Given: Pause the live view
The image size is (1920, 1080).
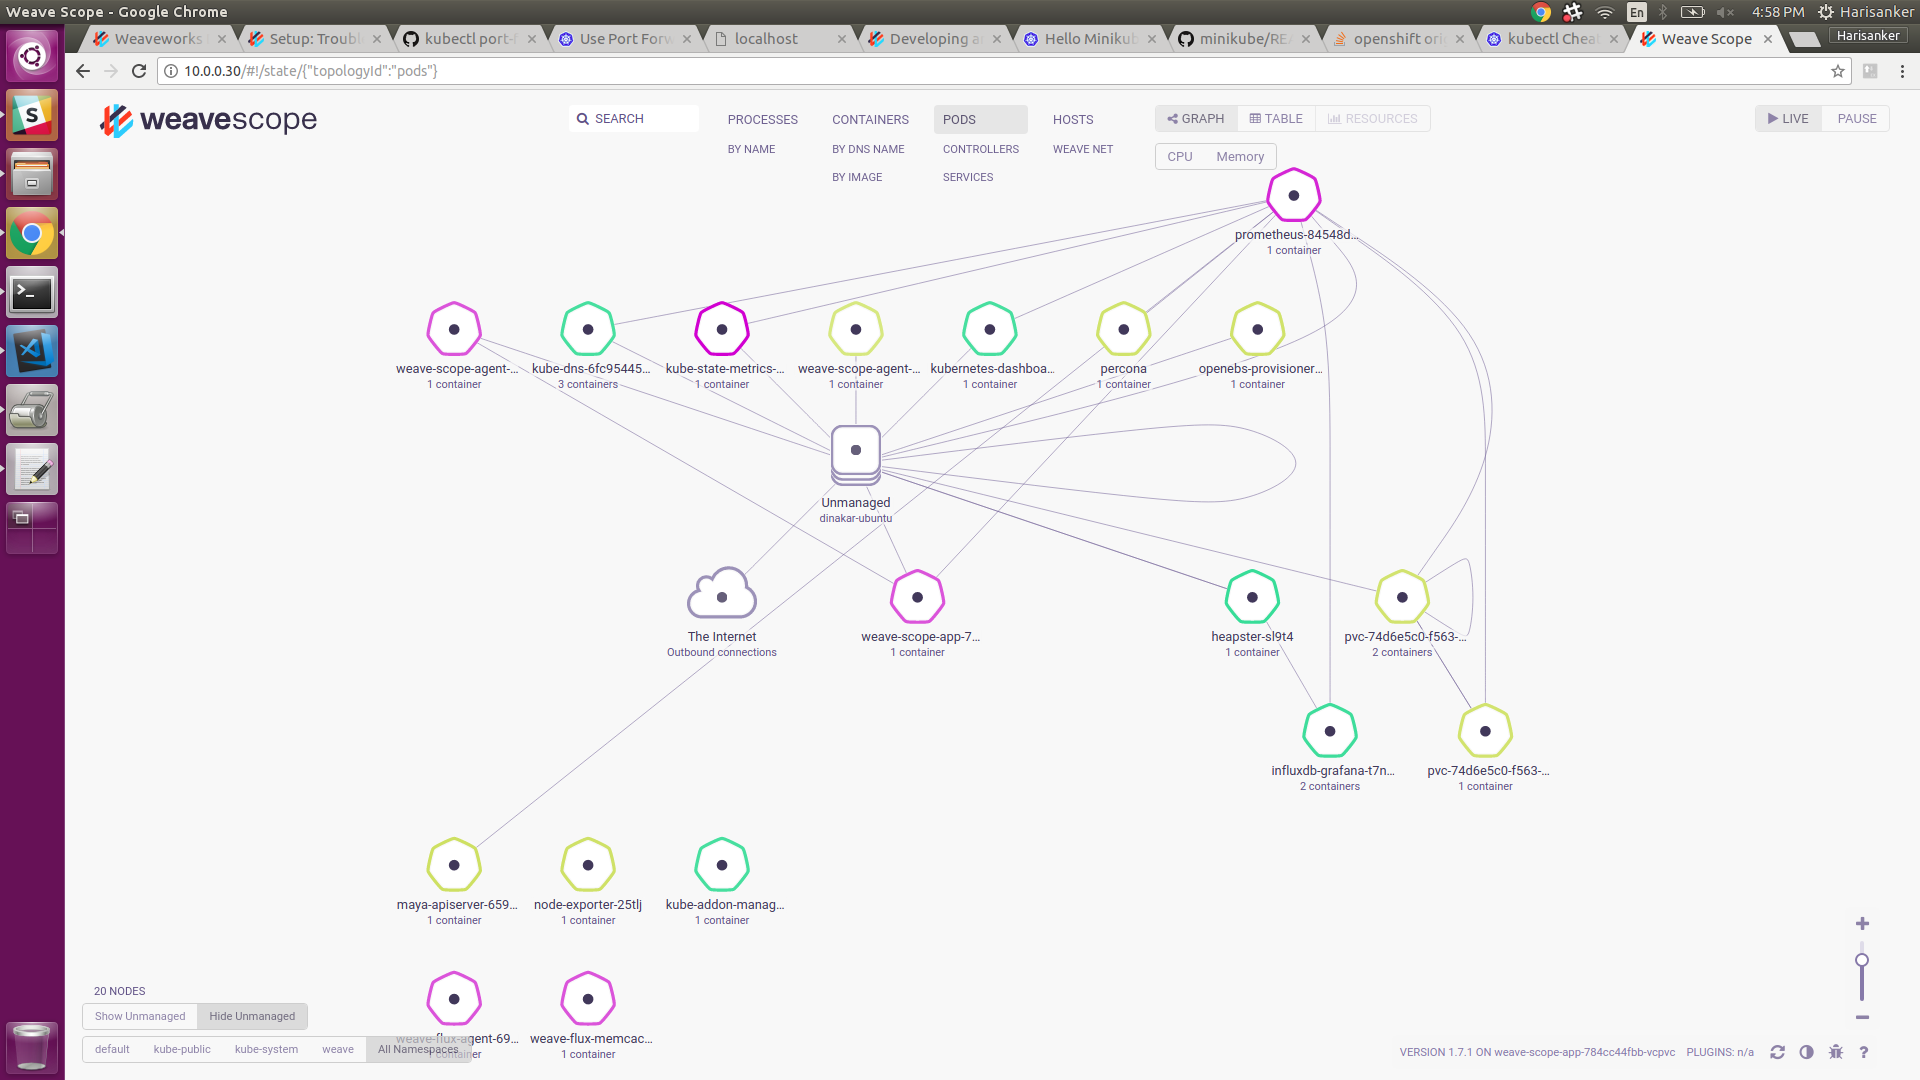Looking at the screenshot, I should (x=1856, y=118).
